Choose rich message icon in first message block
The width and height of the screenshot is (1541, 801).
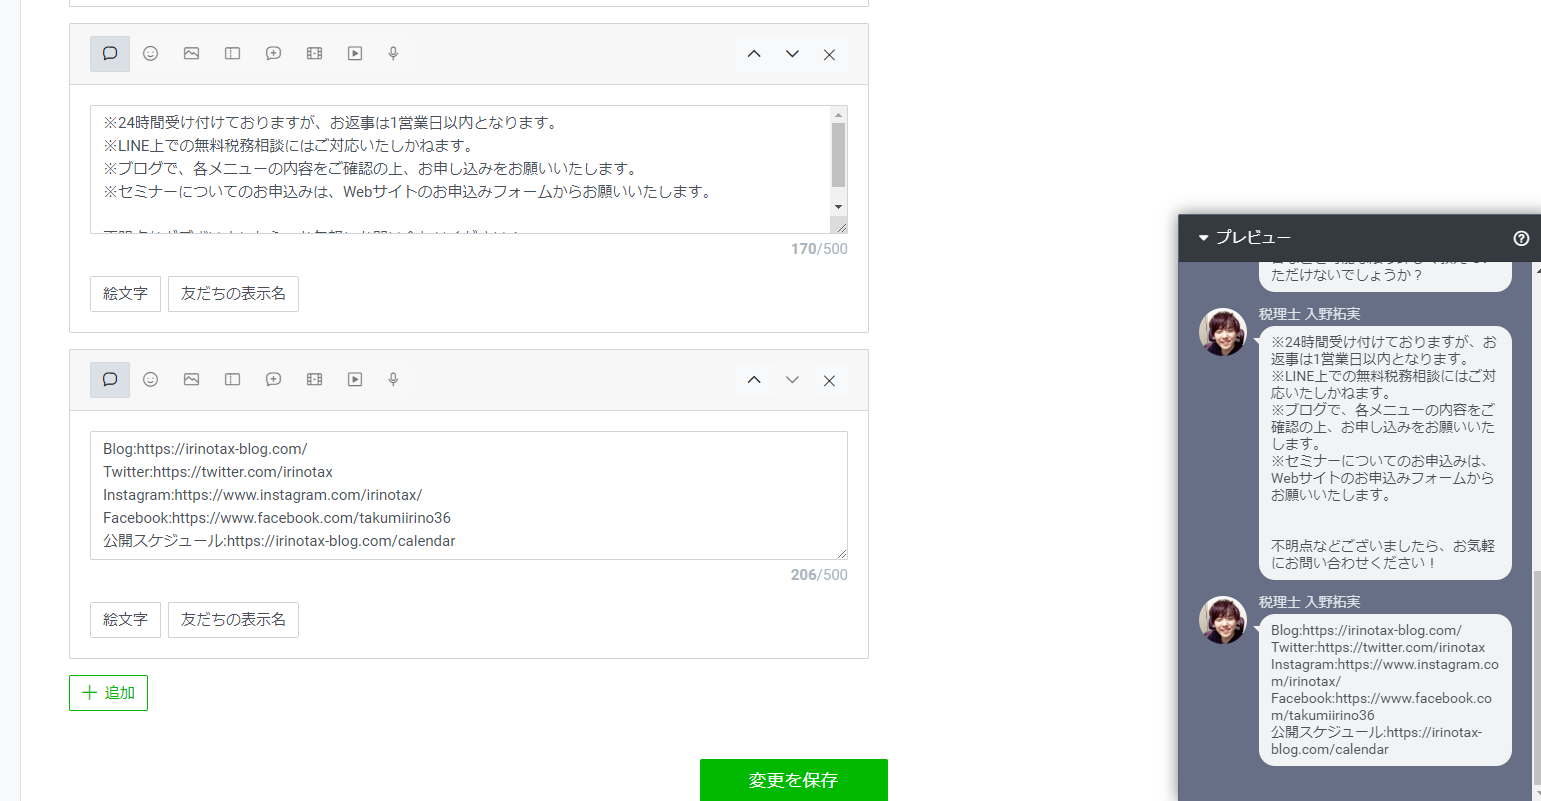coord(232,54)
